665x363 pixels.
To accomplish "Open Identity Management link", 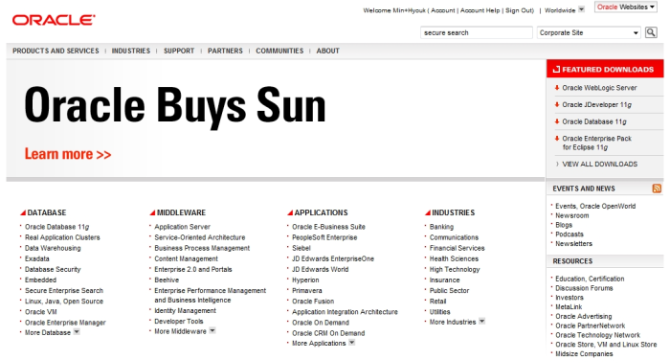I will click(x=185, y=310).
